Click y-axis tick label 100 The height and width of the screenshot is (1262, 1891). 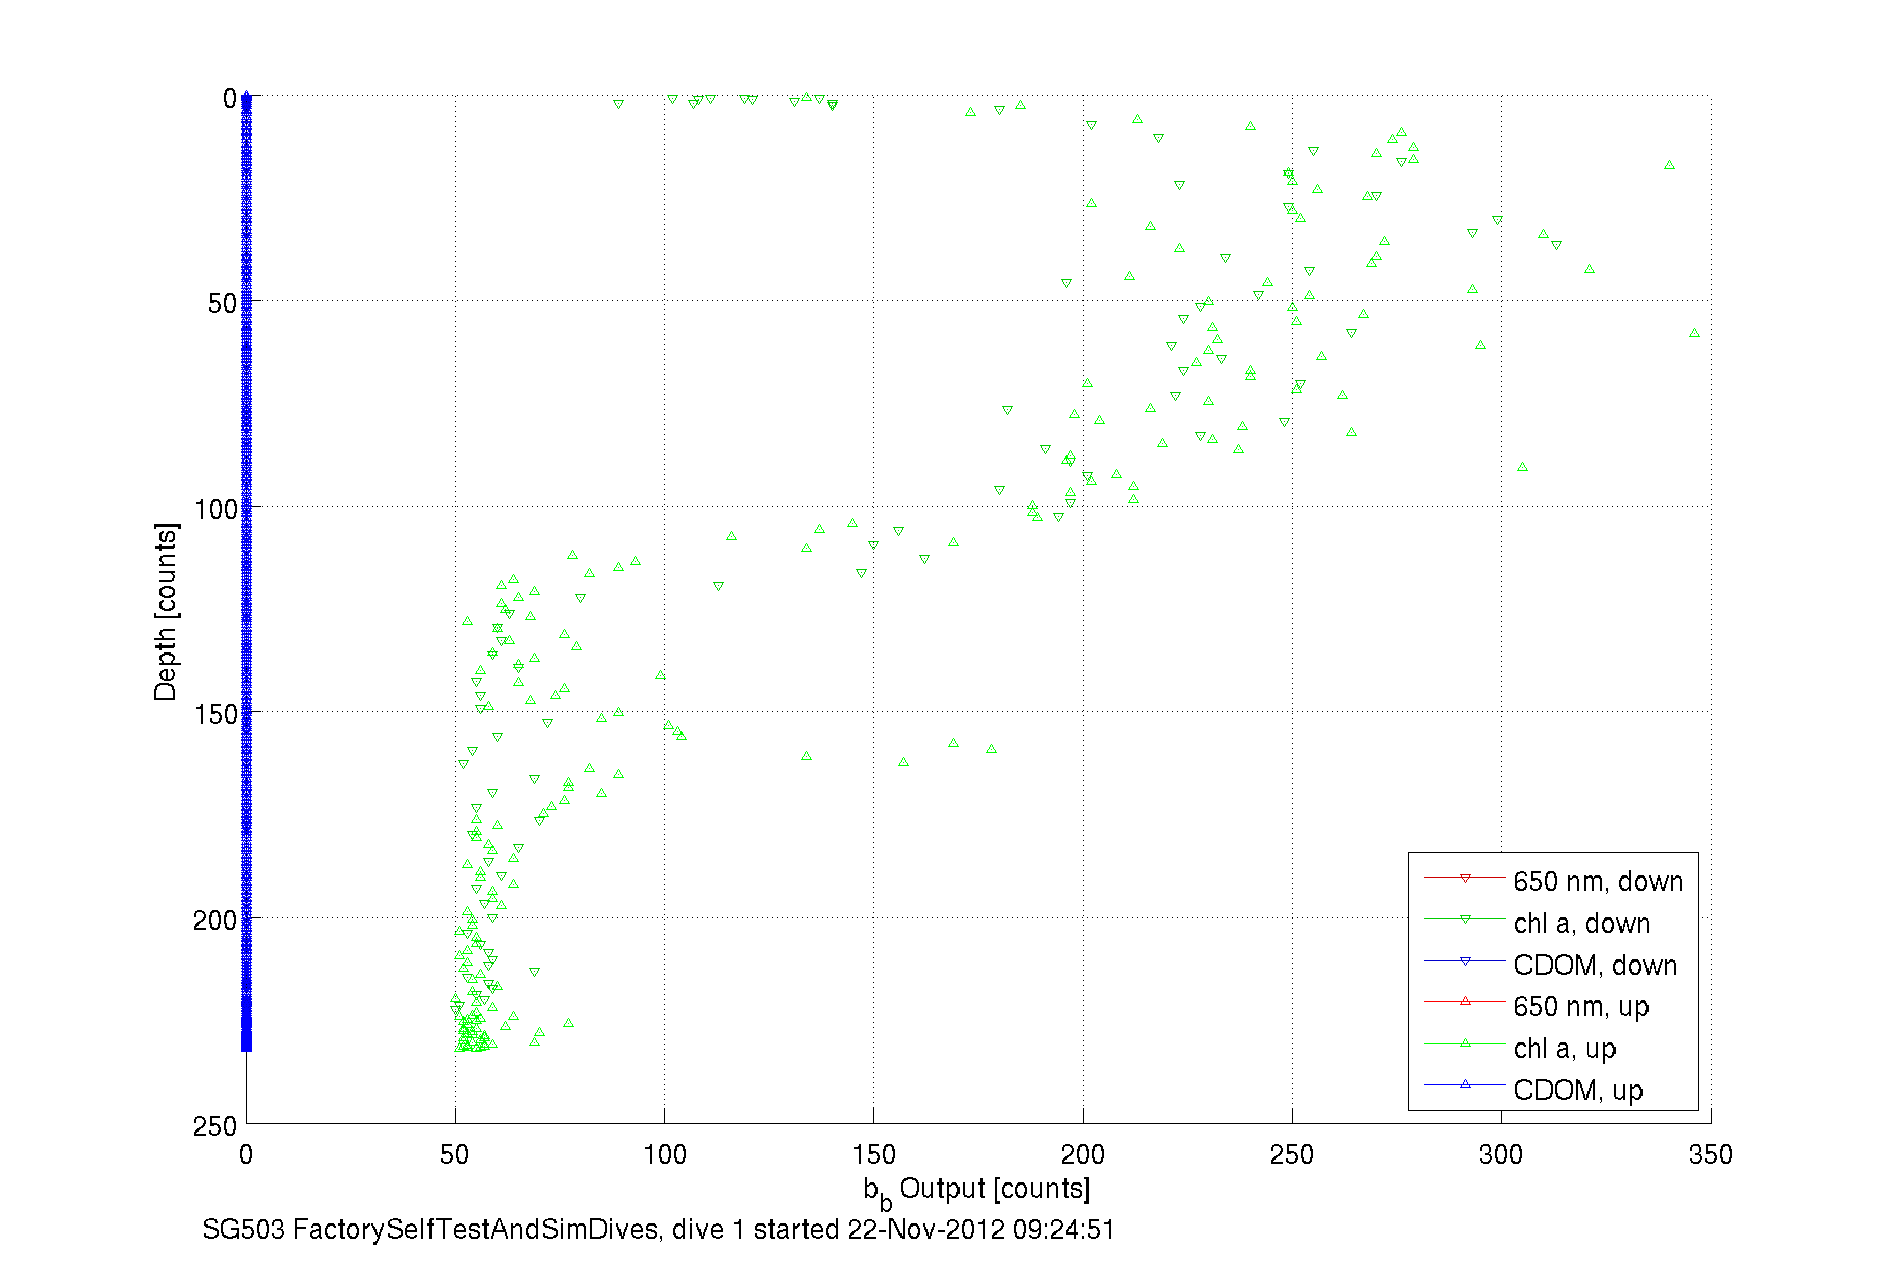pyautogui.click(x=215, y=509)
